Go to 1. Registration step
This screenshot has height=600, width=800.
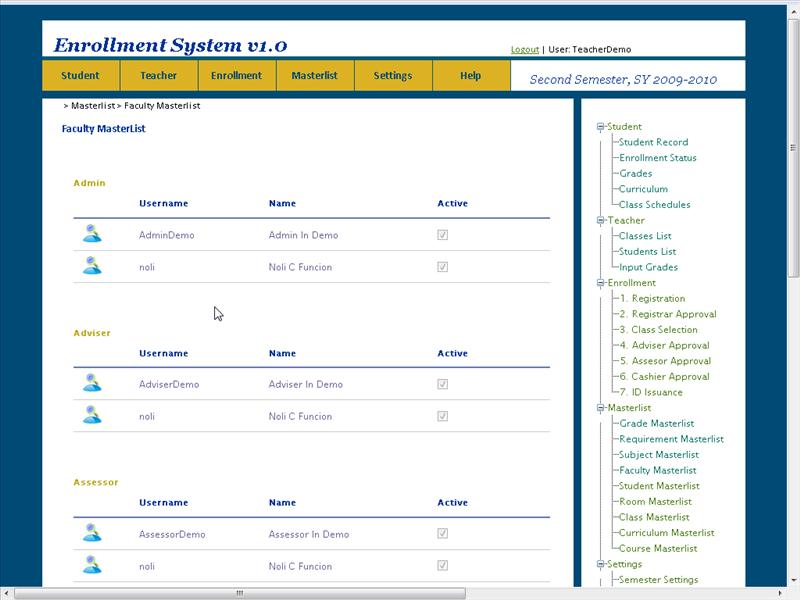click(x=653, y=298)
